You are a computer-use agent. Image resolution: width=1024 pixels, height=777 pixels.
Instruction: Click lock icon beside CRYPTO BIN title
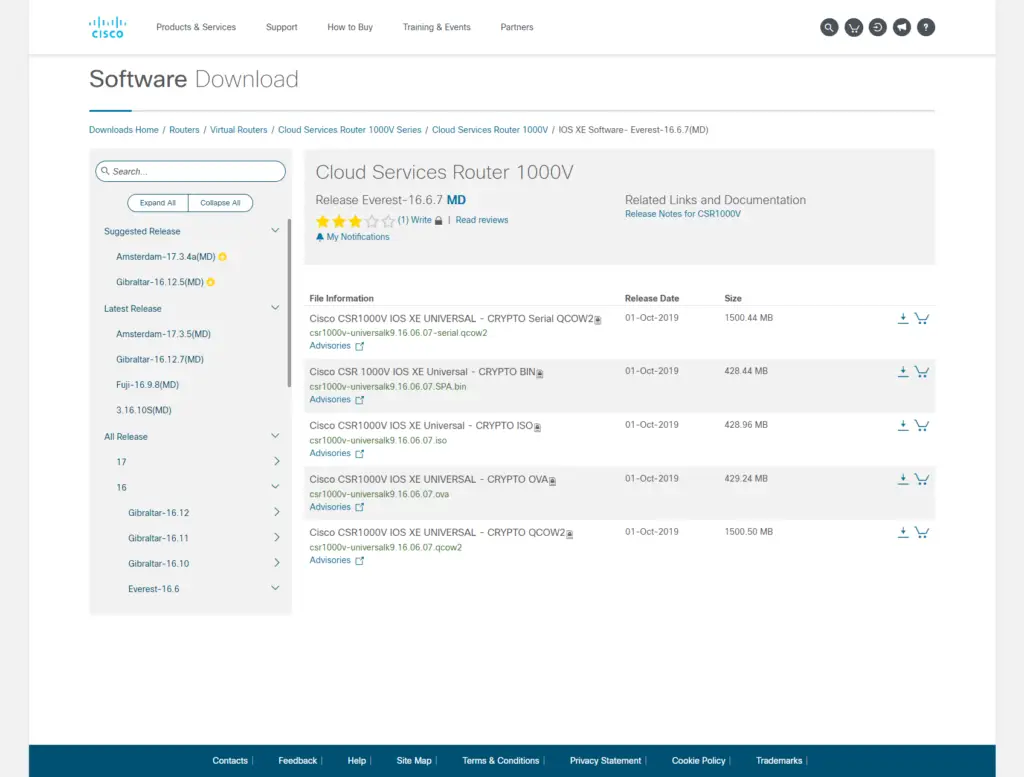tap(539, 373)
